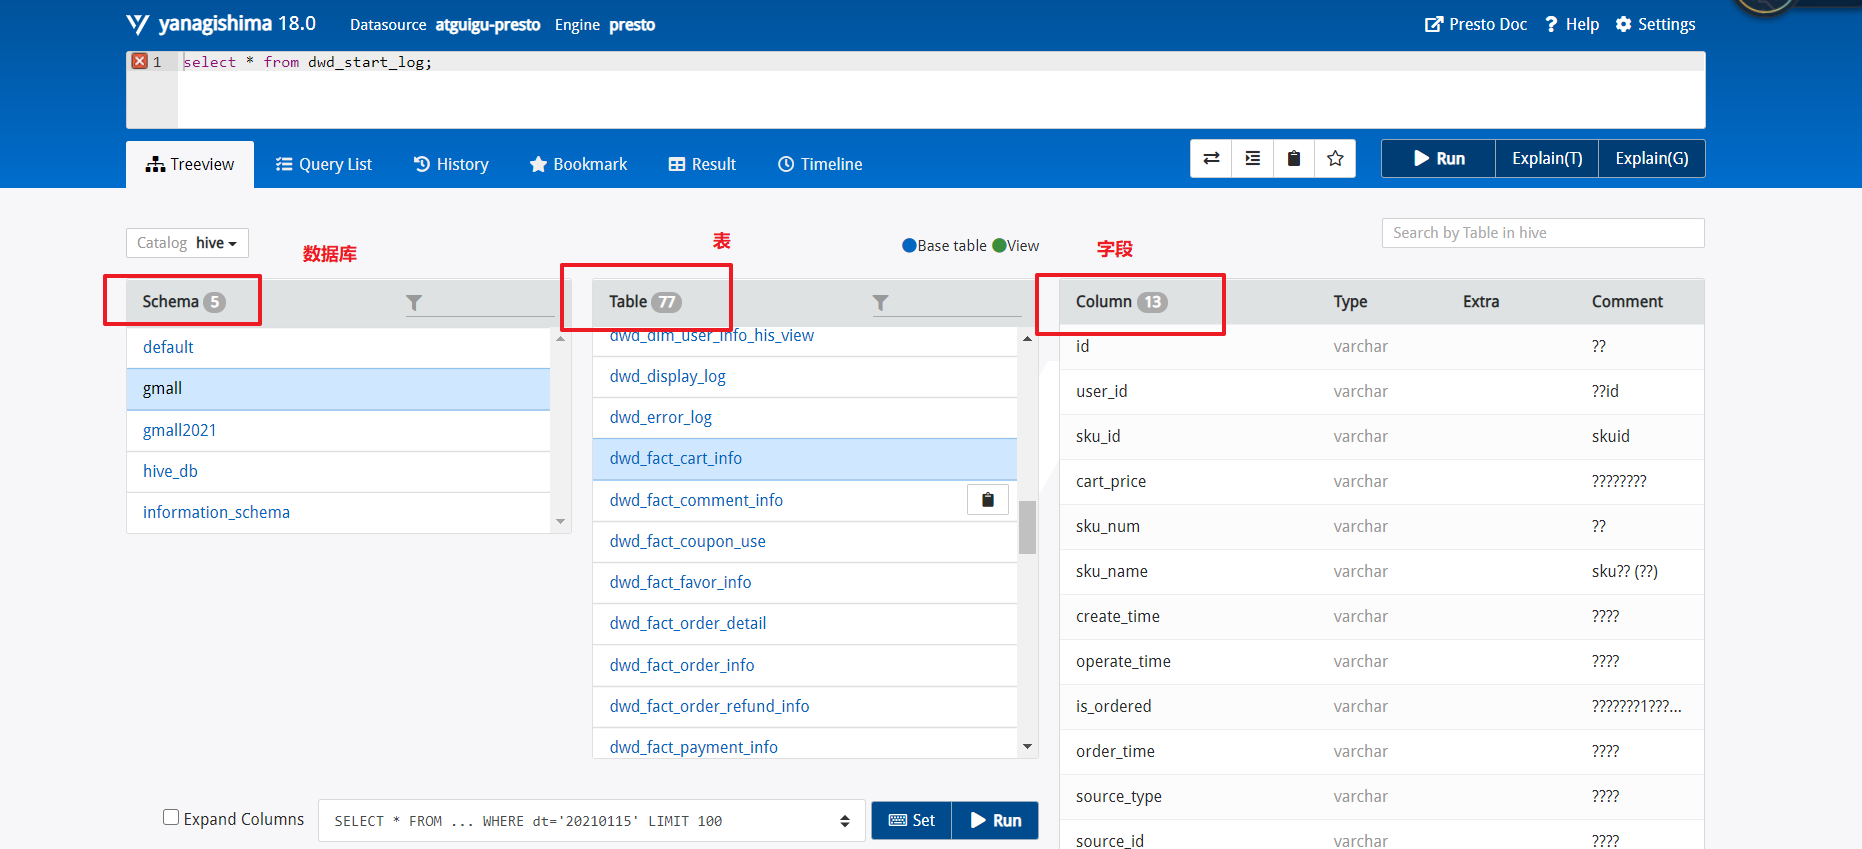The image size is (1862, 849).
Task: Select table dwd_fact_order_refund_info
Action: coord(805,706)
